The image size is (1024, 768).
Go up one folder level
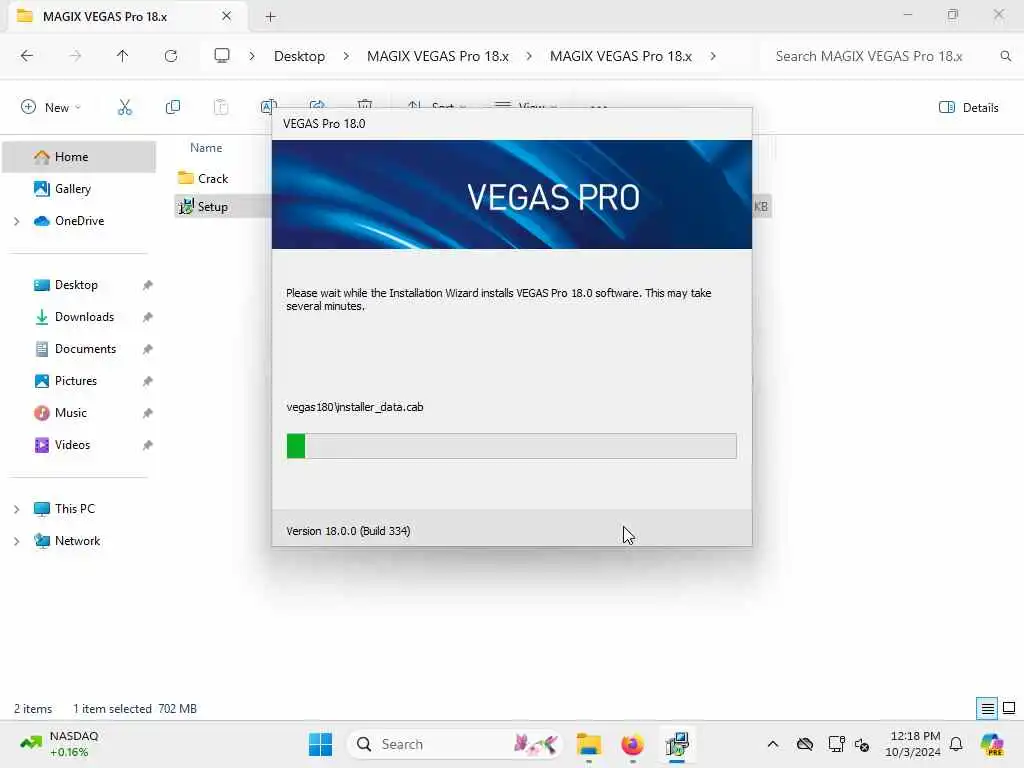[122, 56]
